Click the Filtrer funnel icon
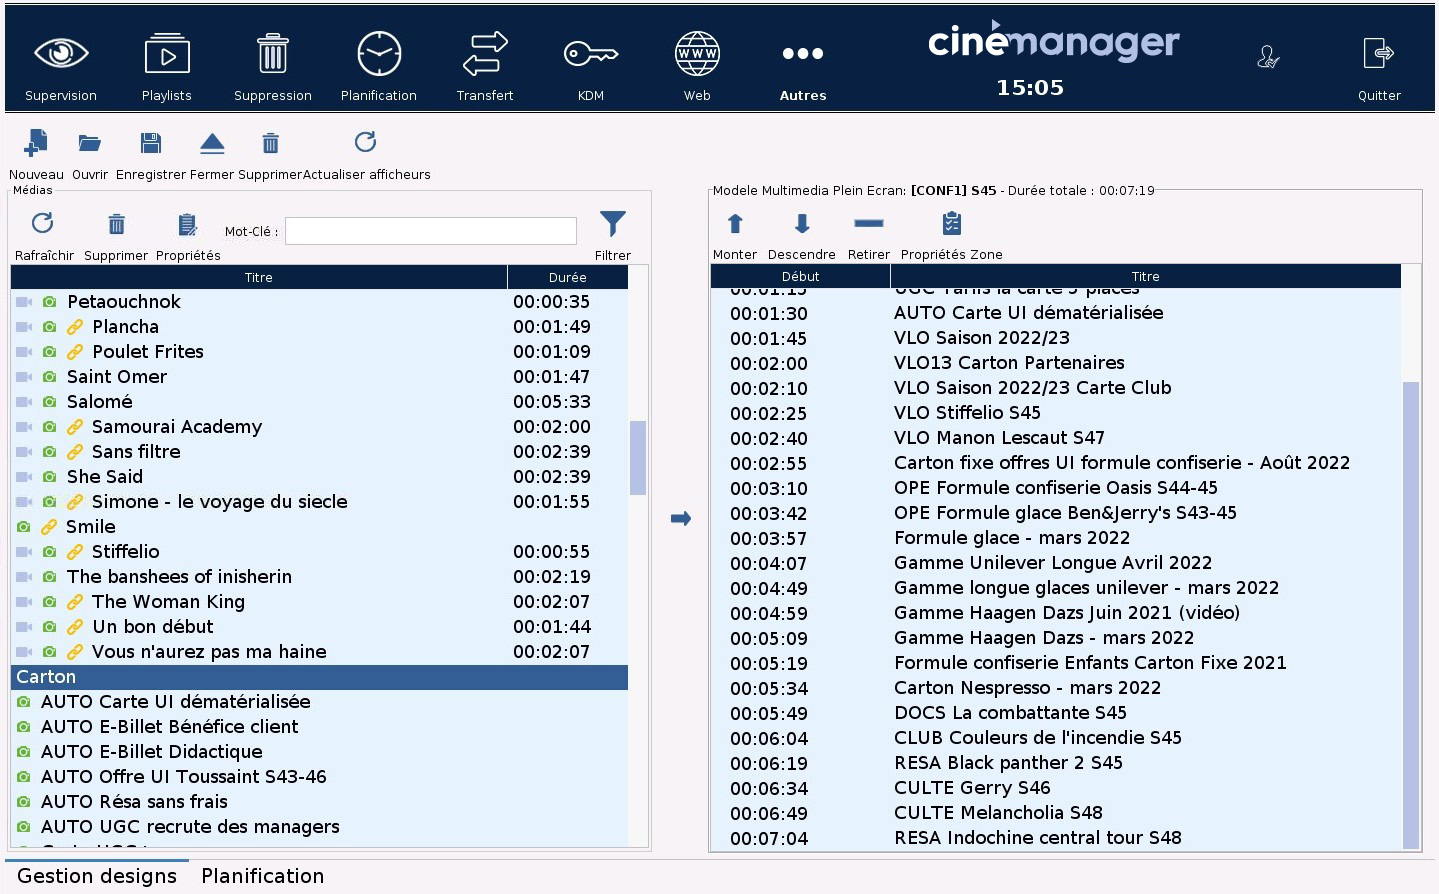The height and width of the screenshot is (894, 1439). click(x=613, y=224)
